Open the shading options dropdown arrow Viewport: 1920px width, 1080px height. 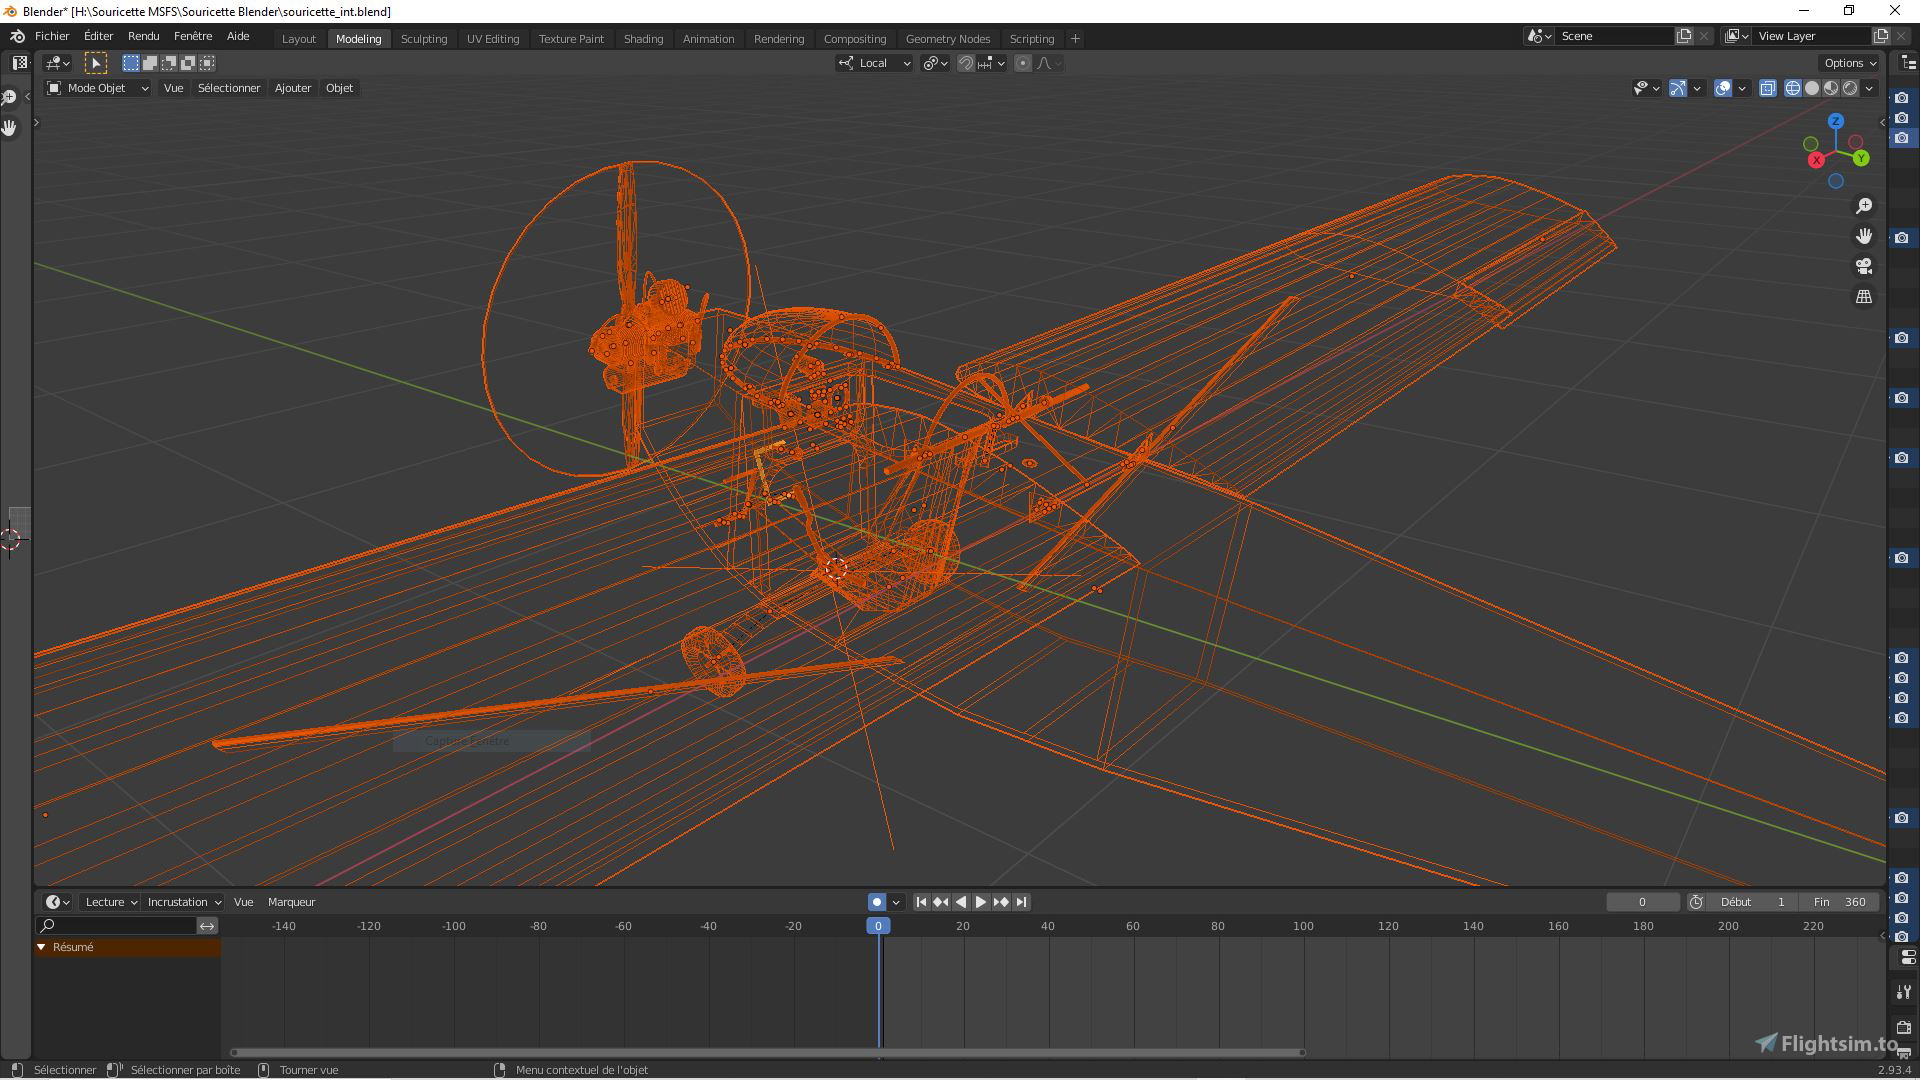tap(1869, 88)
